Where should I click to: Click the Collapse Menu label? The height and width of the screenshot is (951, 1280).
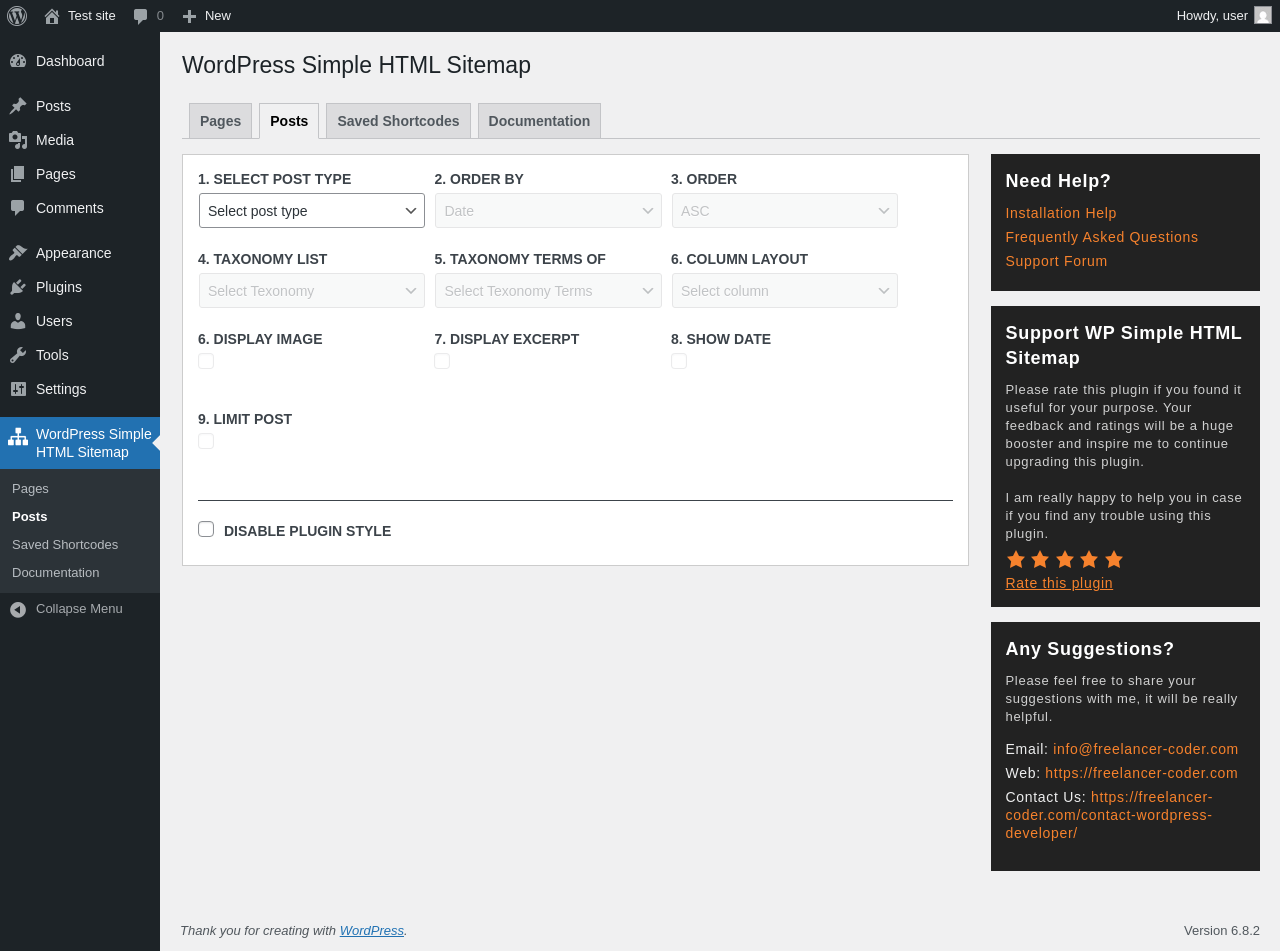pos(79,609)
